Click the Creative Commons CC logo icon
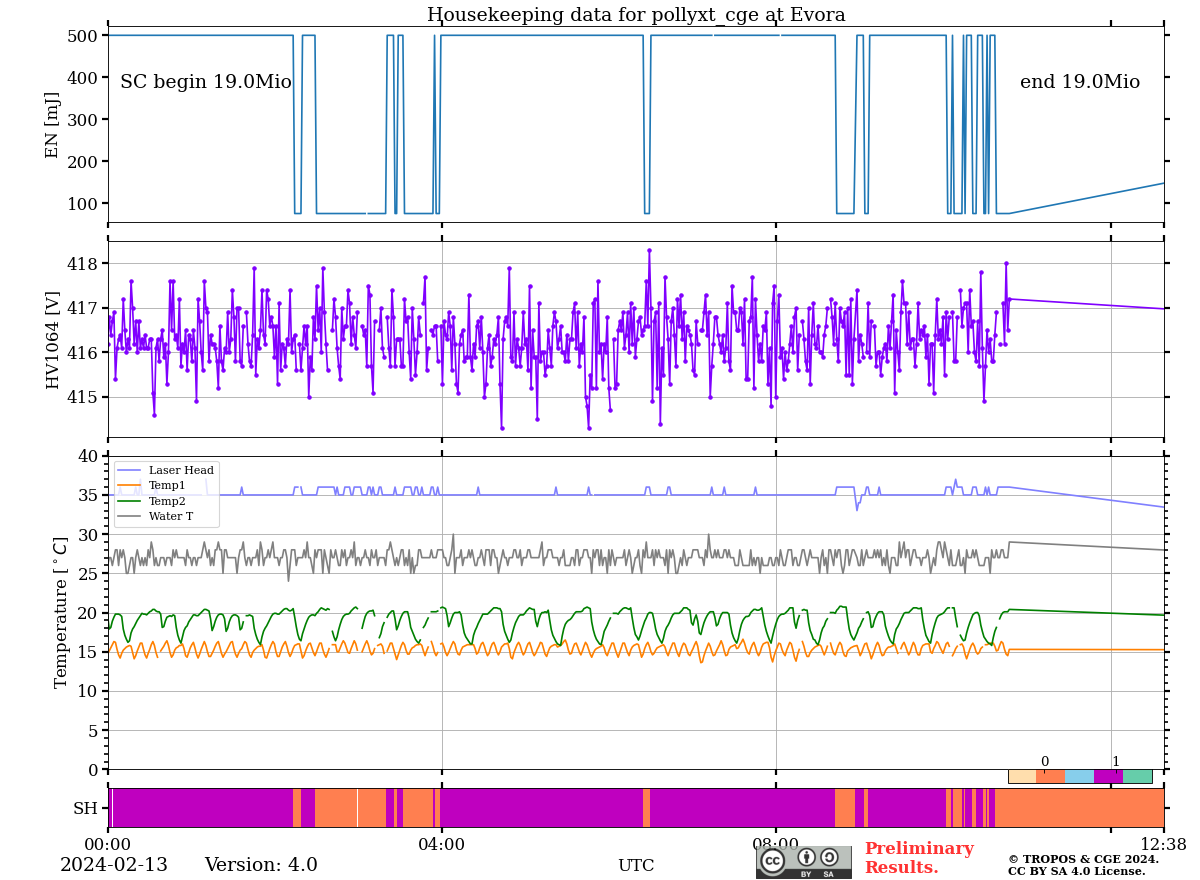The width and height of the screenshot is (1200, 880). (x=772, y=860)
